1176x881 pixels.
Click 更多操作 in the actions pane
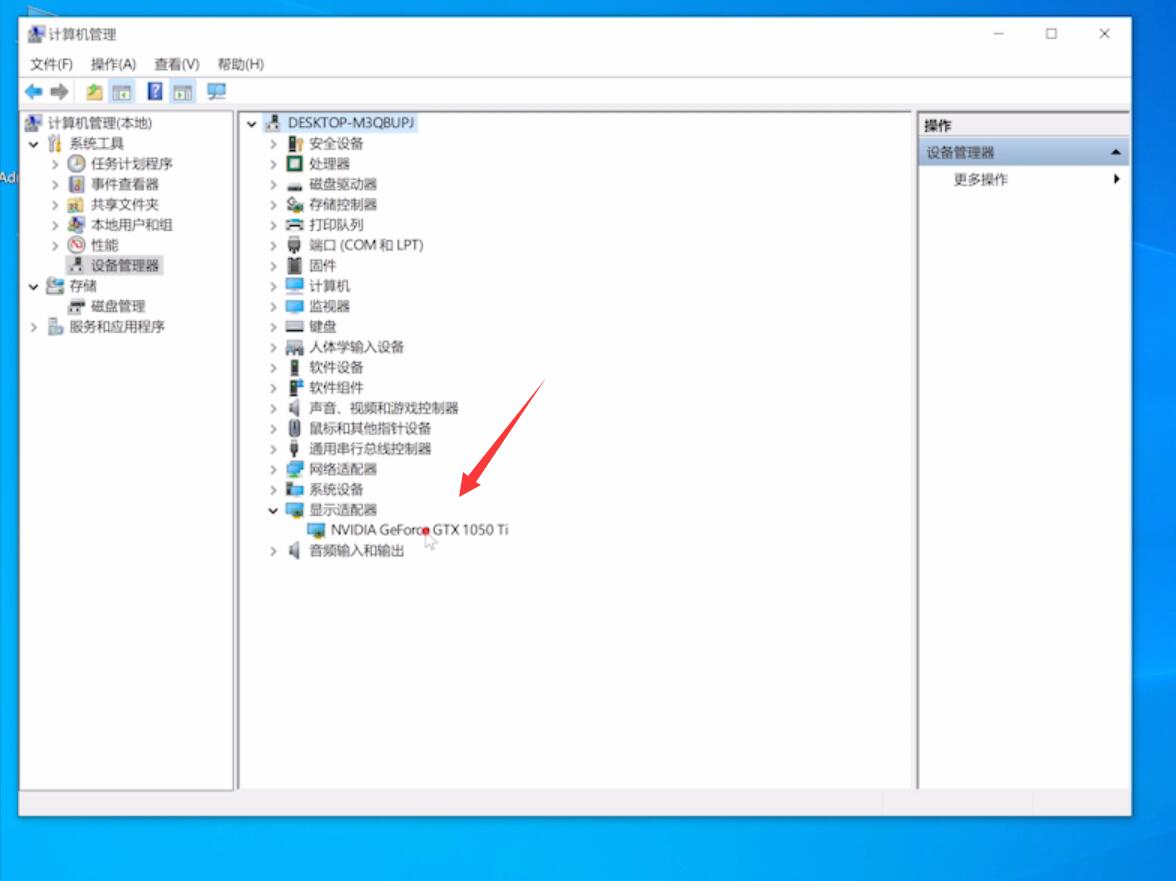pyautogui.click(x=980, y=180)
